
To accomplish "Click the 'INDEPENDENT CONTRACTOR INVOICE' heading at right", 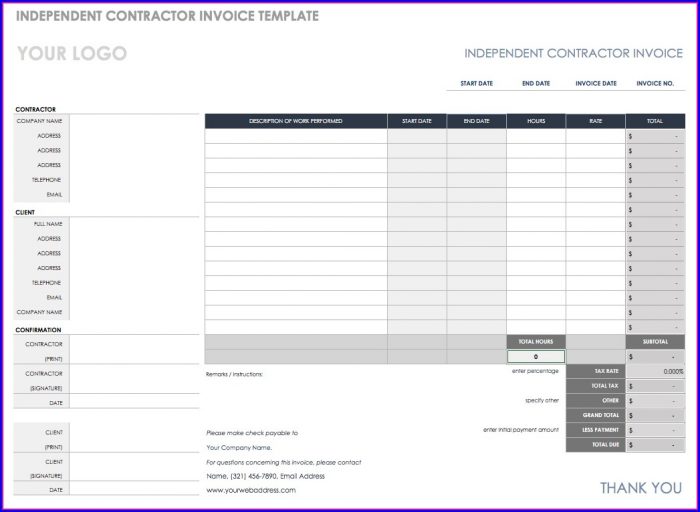I will coord(574,54).
